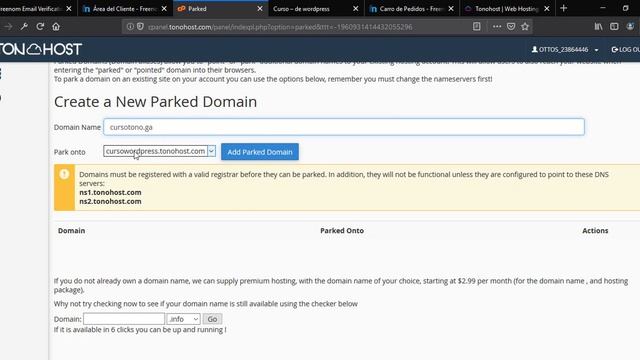
Task: Click the Domain Name input field
Action: (344, 127)
